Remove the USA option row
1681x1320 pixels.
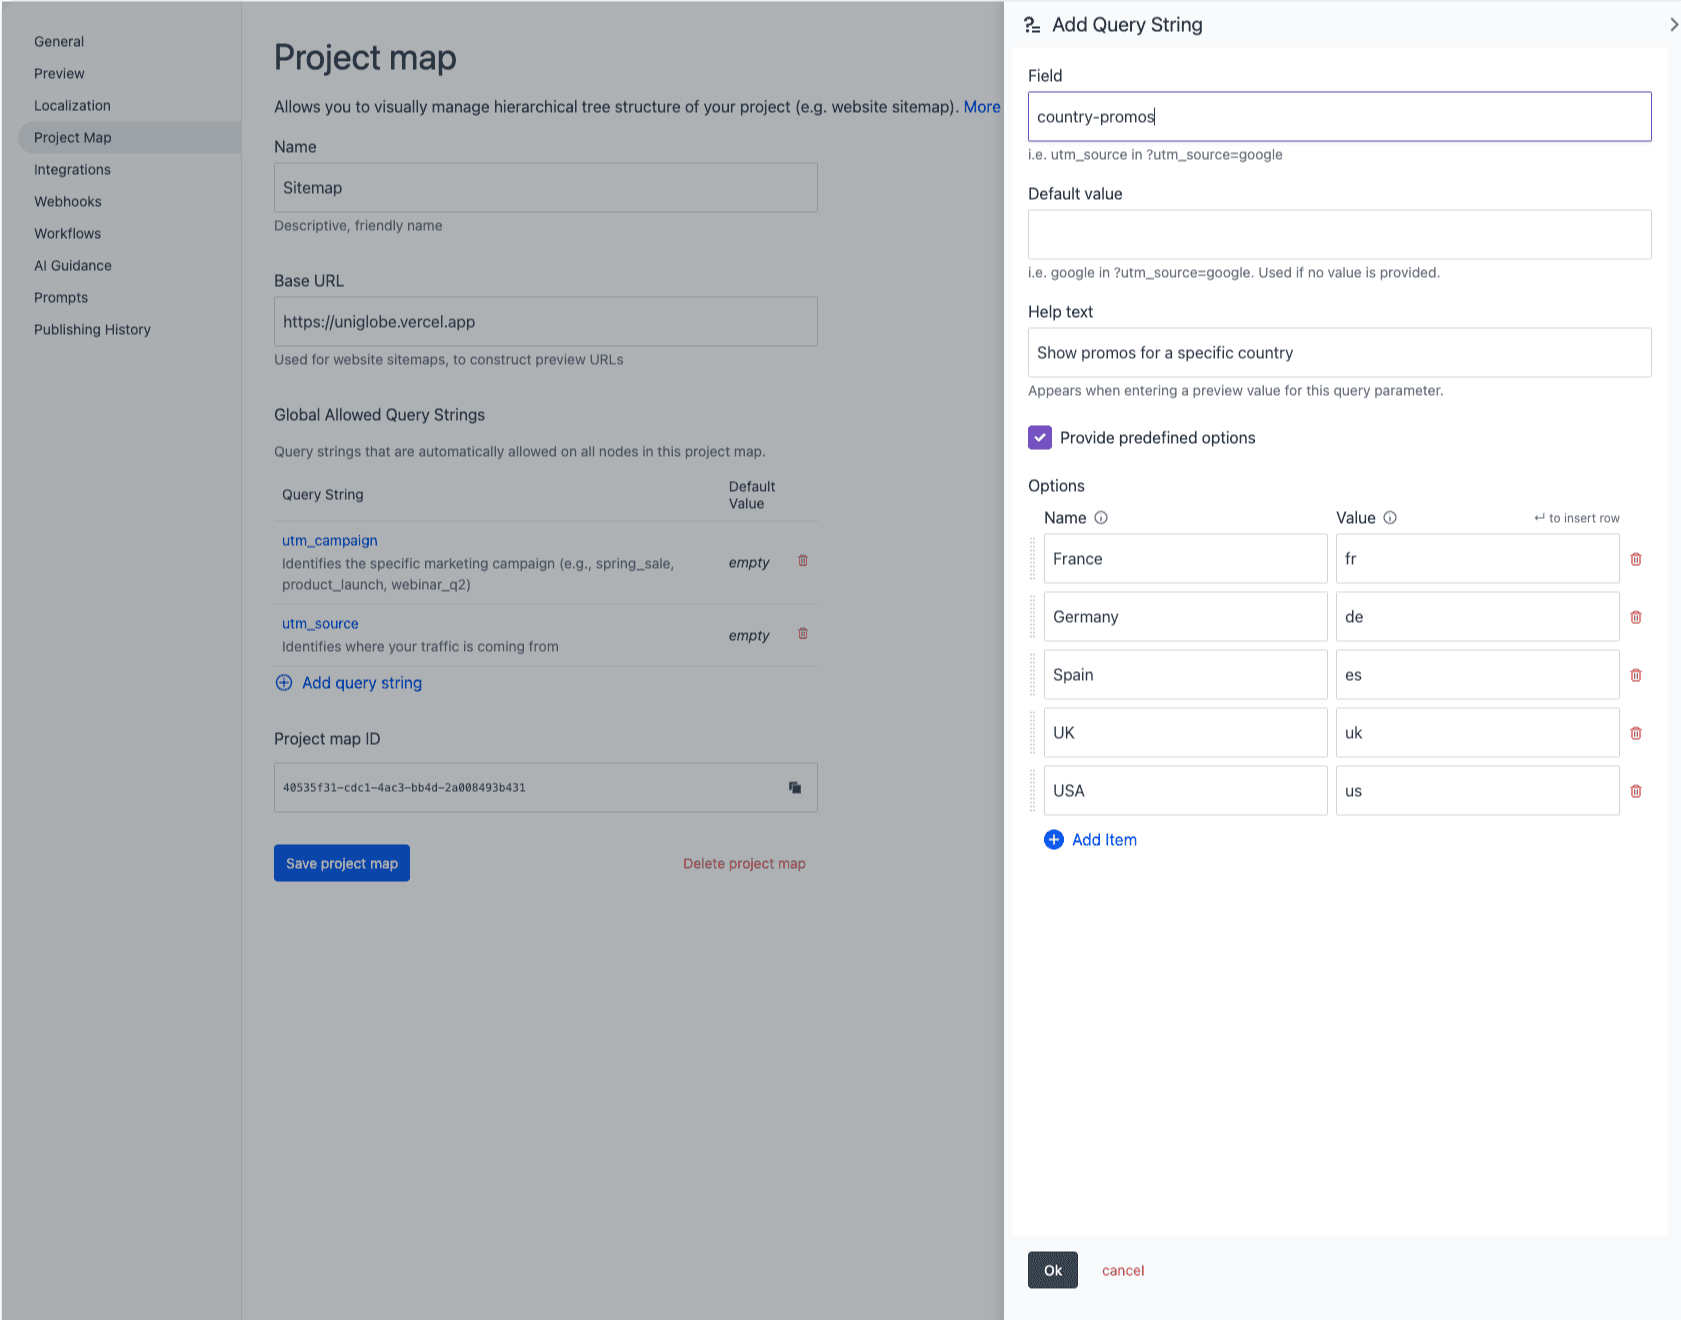(x=1637, y=790)
